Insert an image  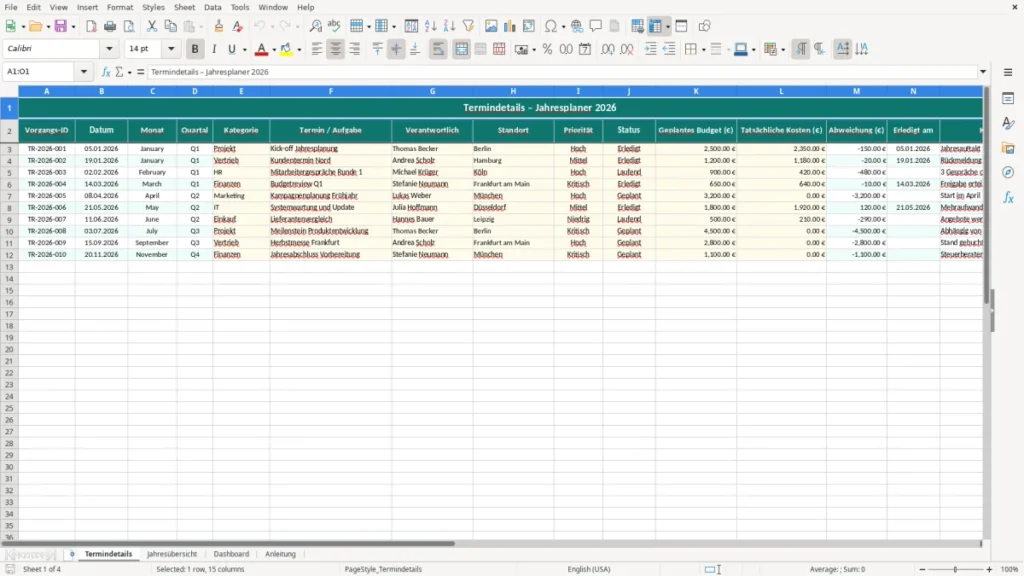(491, 26)
